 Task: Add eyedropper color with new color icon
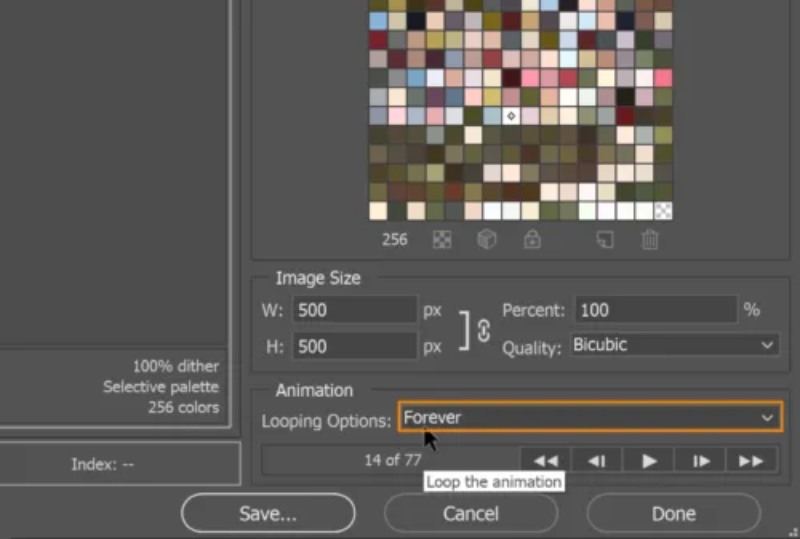605,239
